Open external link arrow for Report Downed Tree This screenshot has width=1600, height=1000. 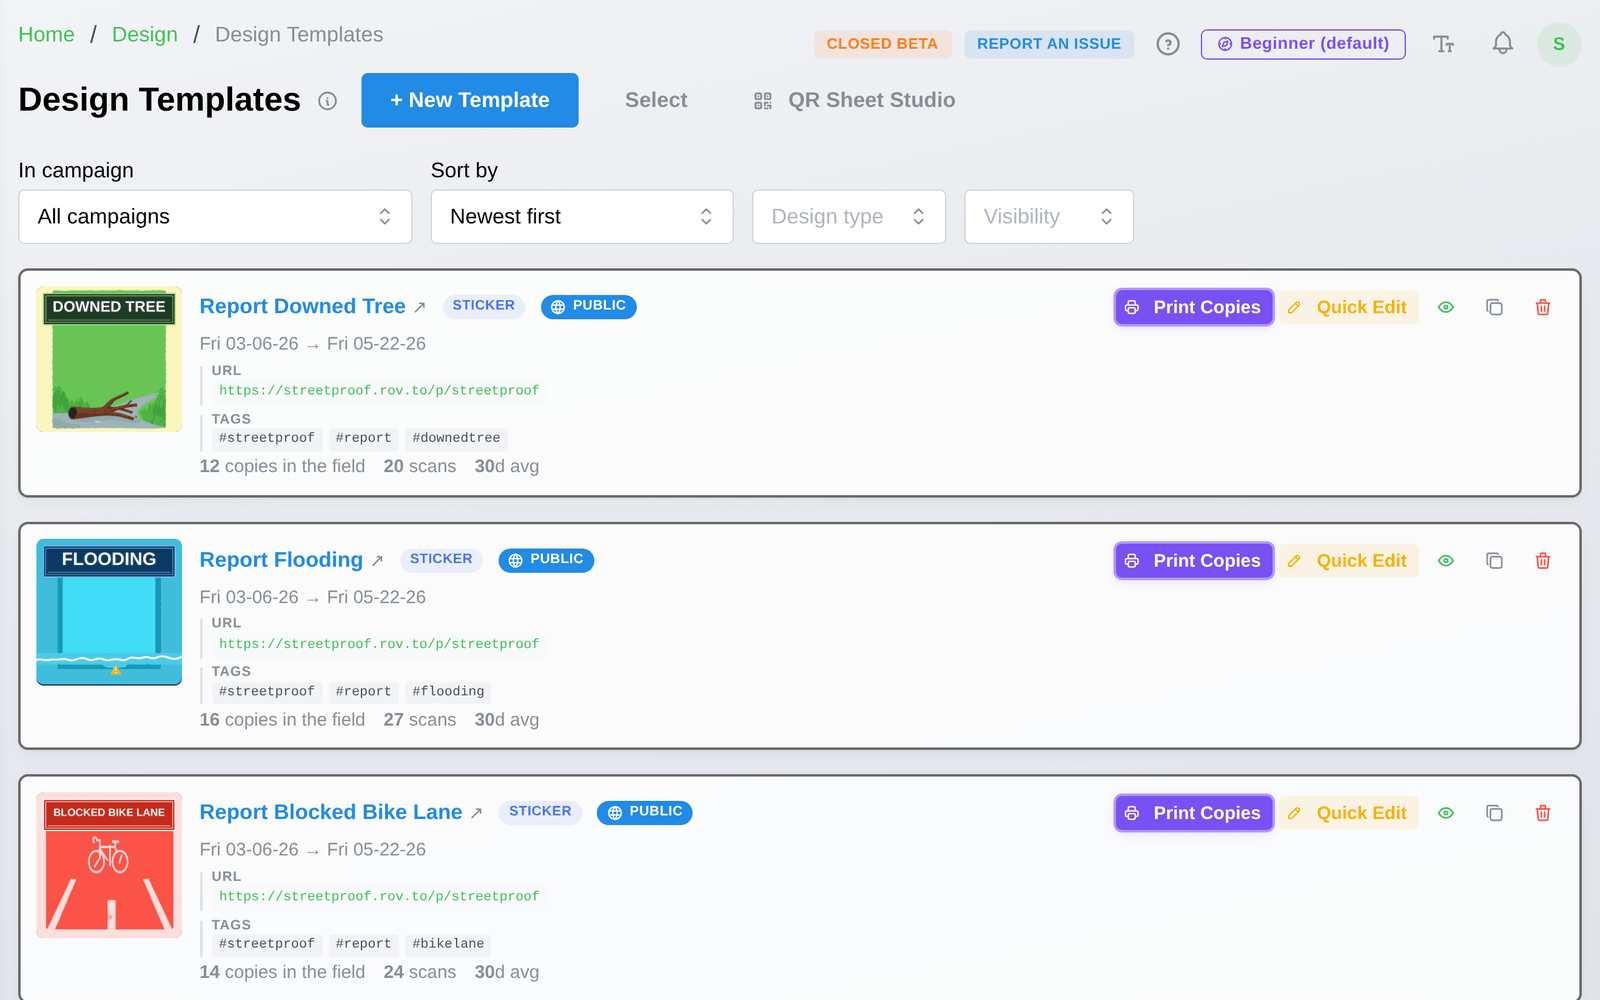420,308
